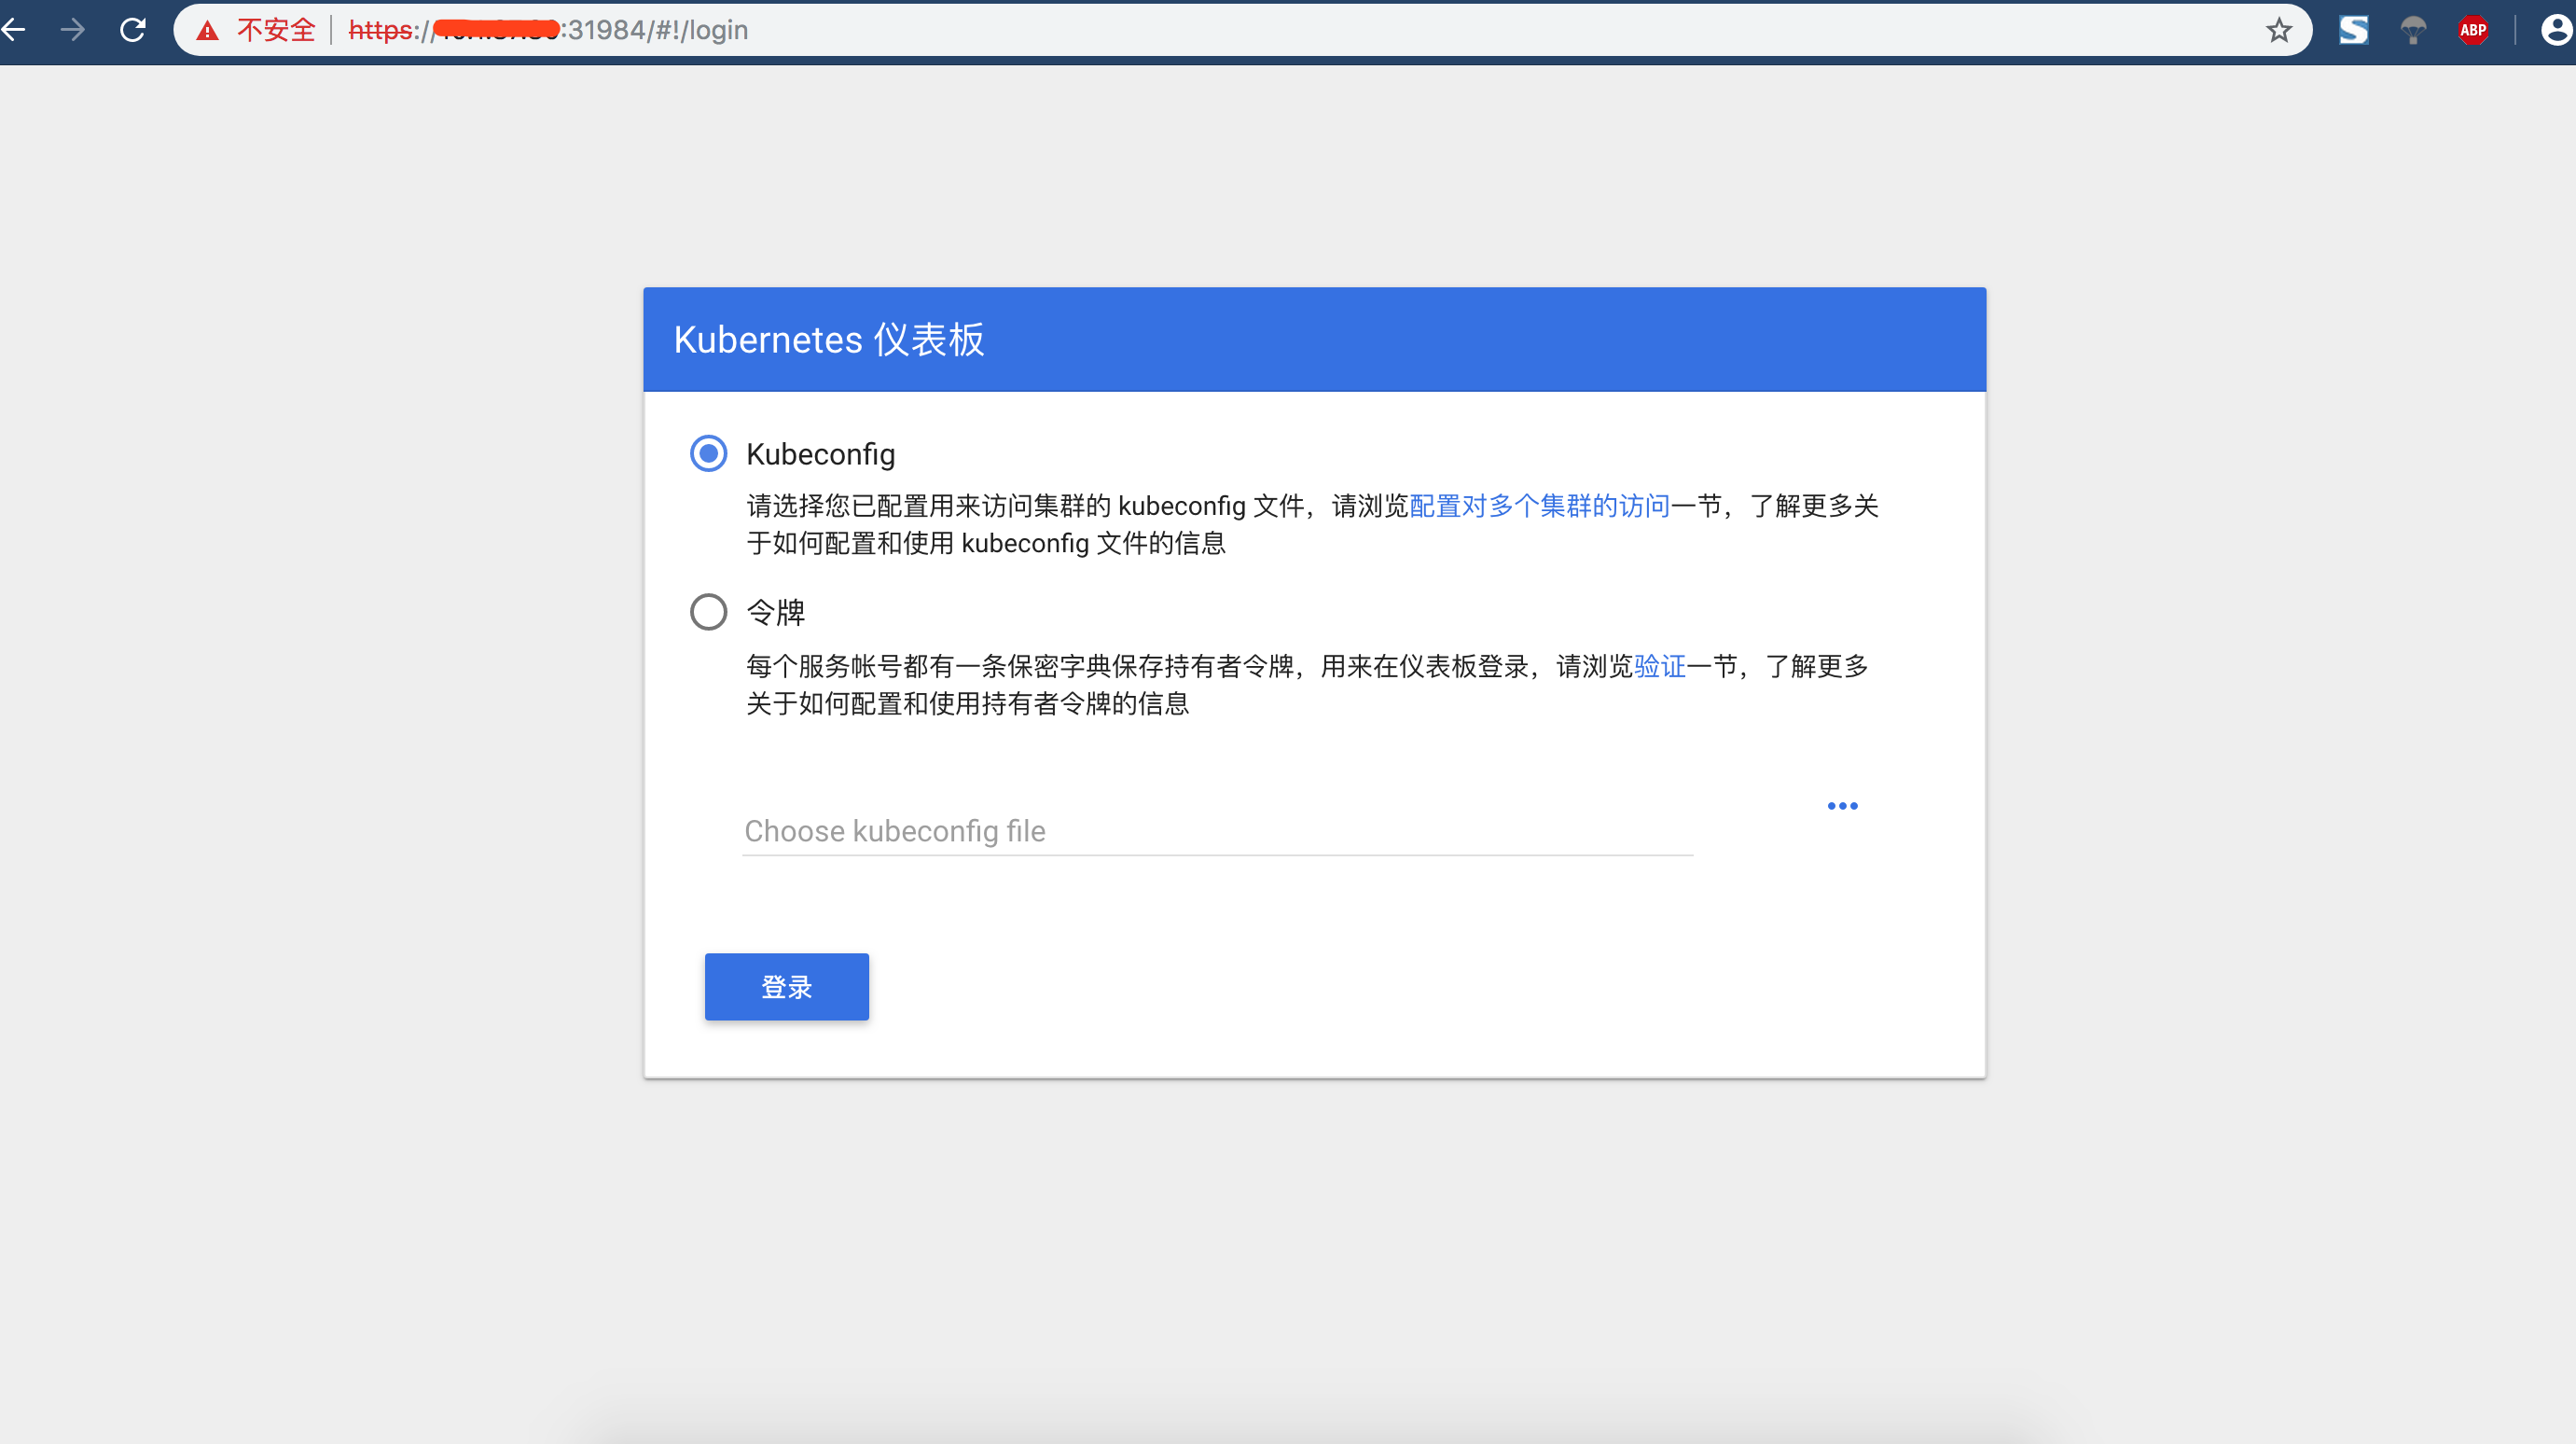The image size is (2576, 1444).
Task: Click the Kubeconfig option label
Action: [820, 455]
